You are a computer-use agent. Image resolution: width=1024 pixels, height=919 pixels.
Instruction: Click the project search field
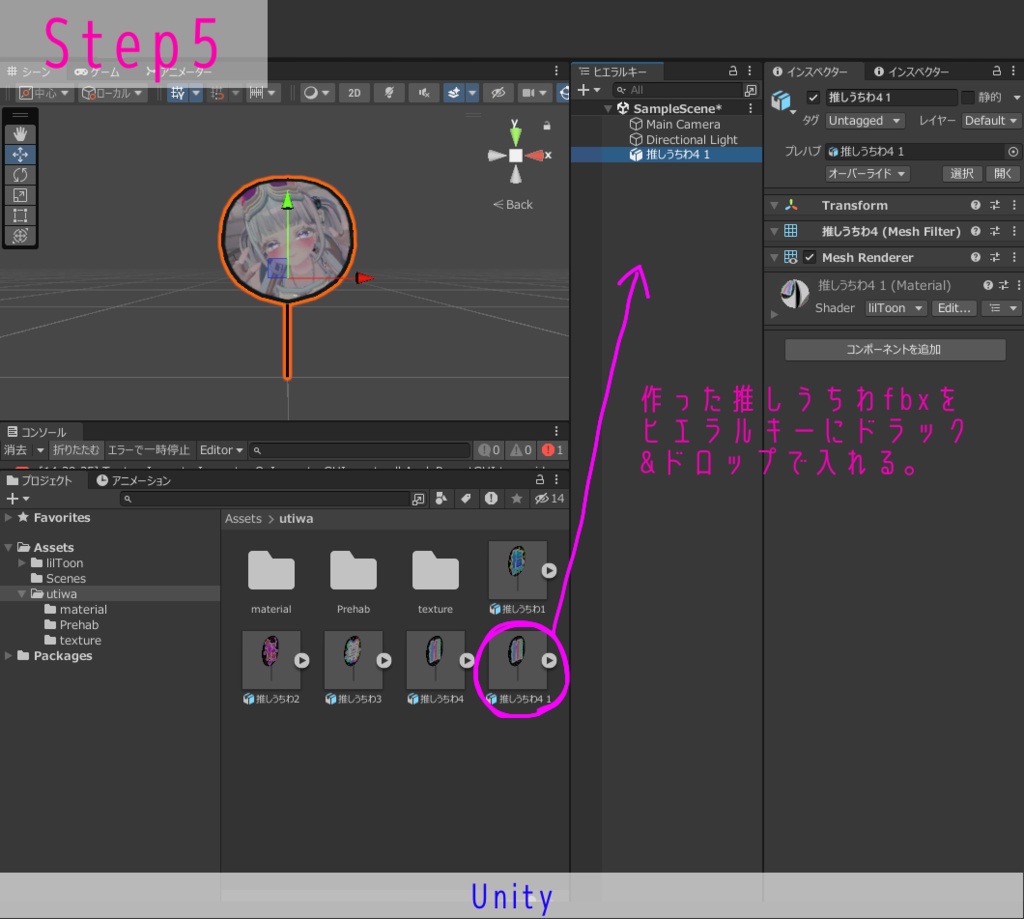(264, 498)
